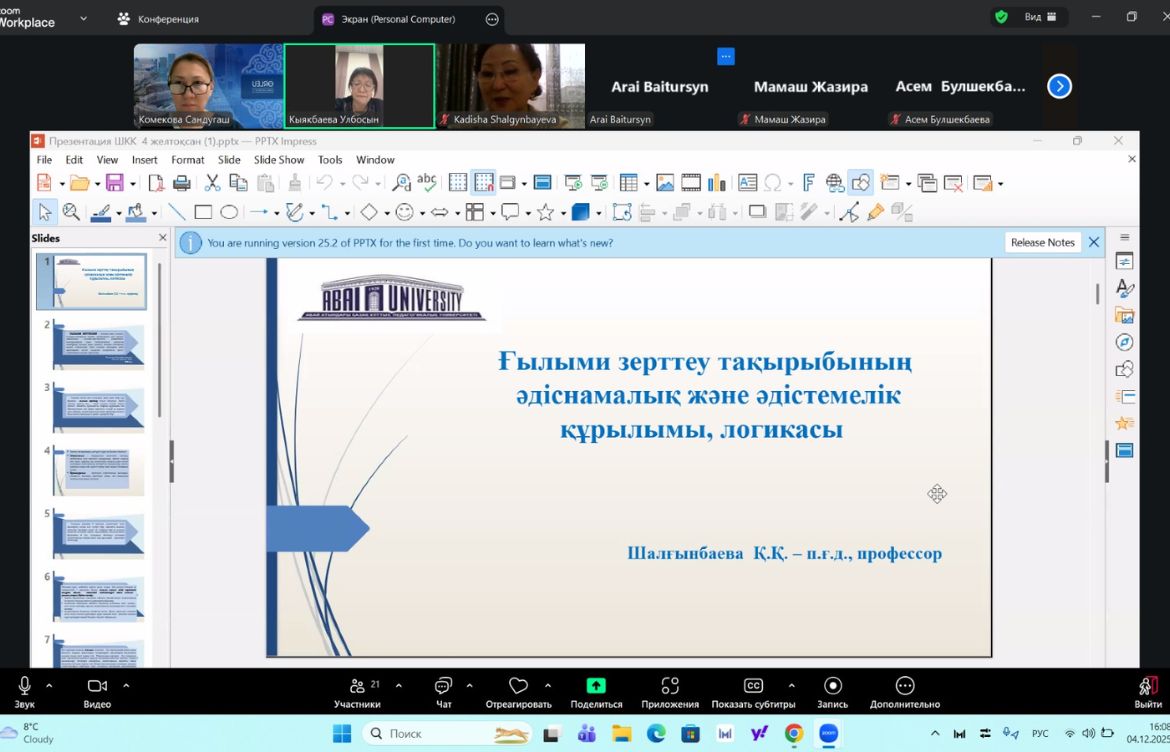
Task: Select the Ellipse drawing tool
Action: coord(229,212)
